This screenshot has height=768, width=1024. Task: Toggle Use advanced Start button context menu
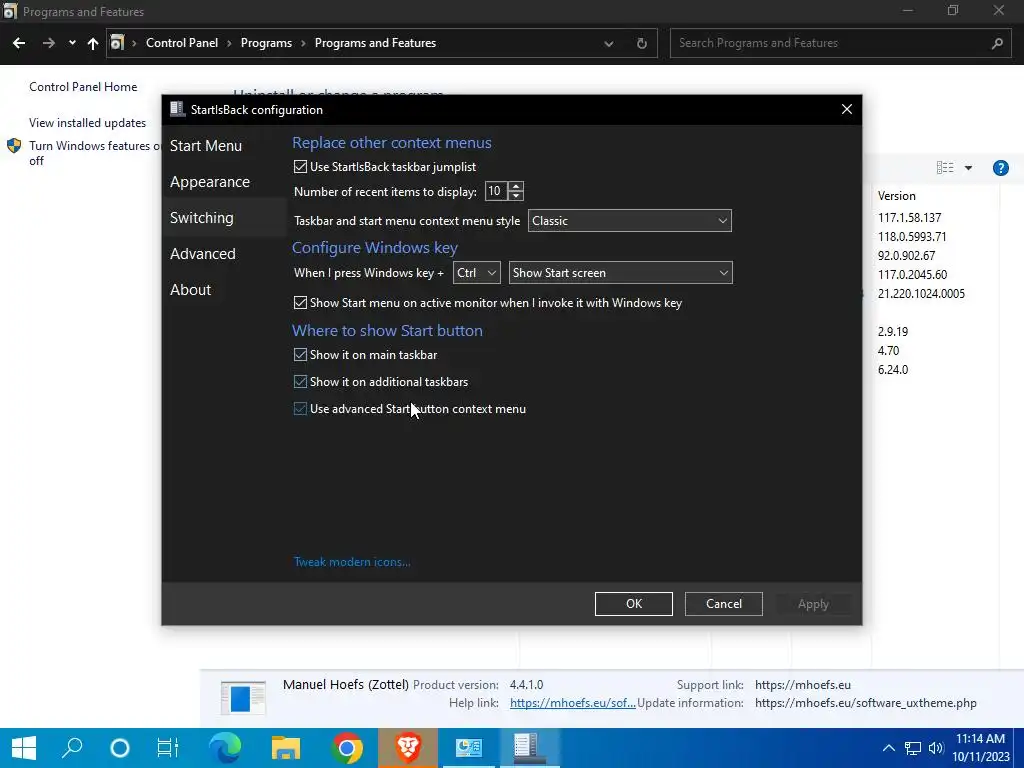click(x=300, y=409)
